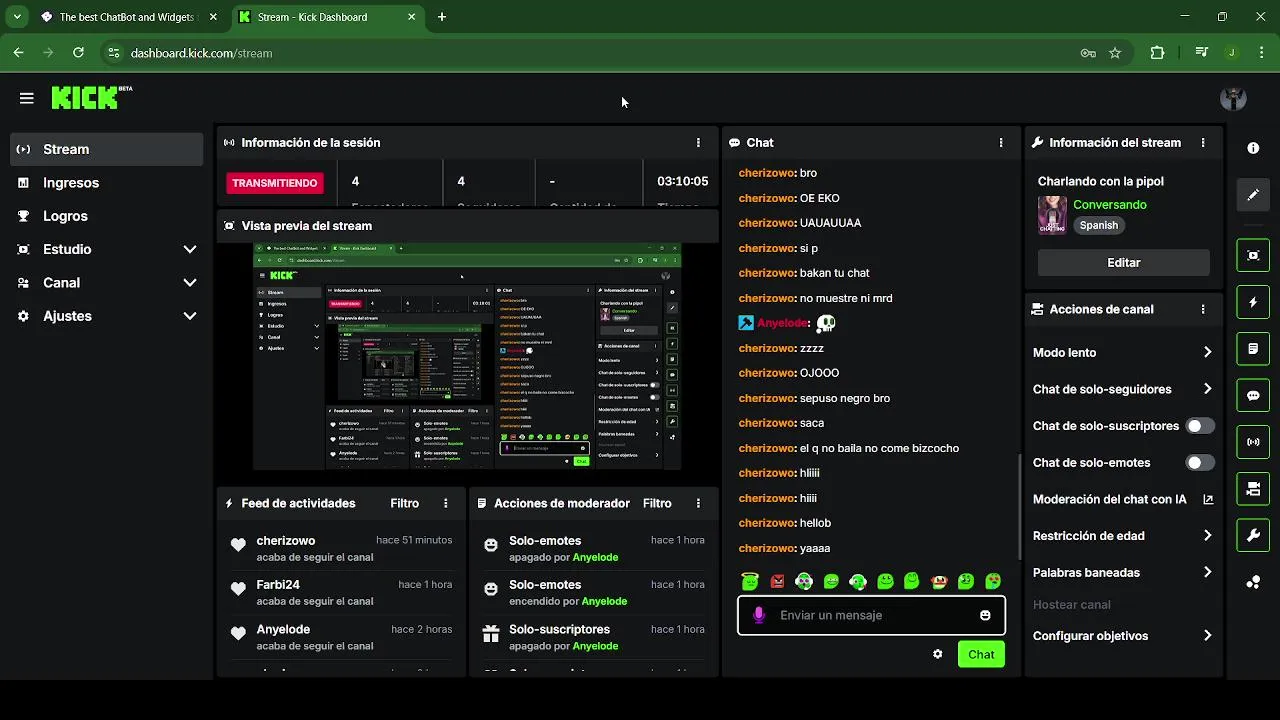The height and width of the screenshot is (720, 1280).
Task: Toggle Chat de solo-emotes switch
Action: (1200, 463)
